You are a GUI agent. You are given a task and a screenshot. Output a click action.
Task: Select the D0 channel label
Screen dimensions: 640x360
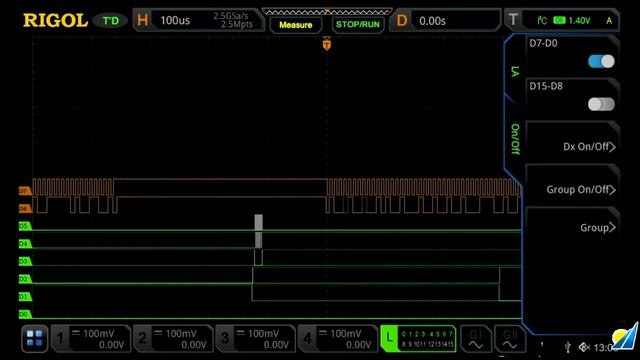24,314
